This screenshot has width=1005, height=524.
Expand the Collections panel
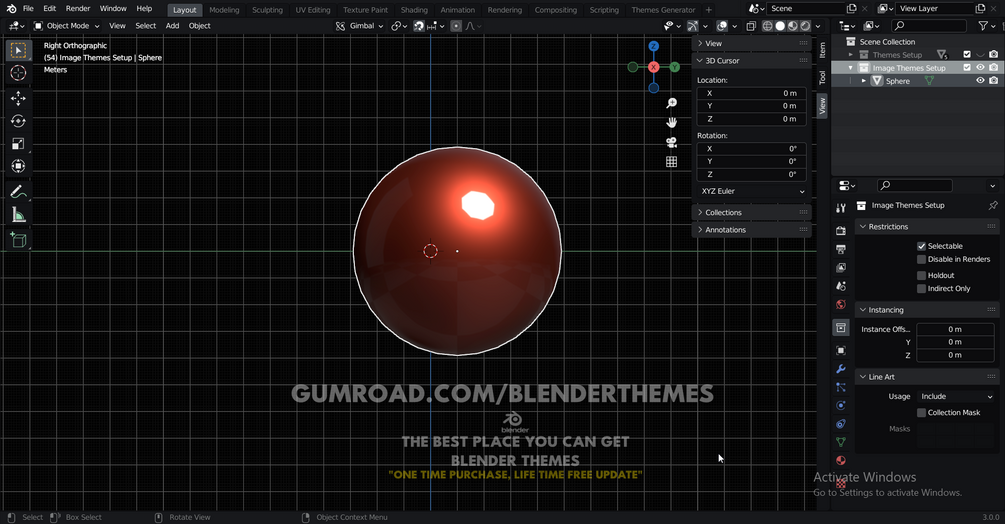pos(751,212)
